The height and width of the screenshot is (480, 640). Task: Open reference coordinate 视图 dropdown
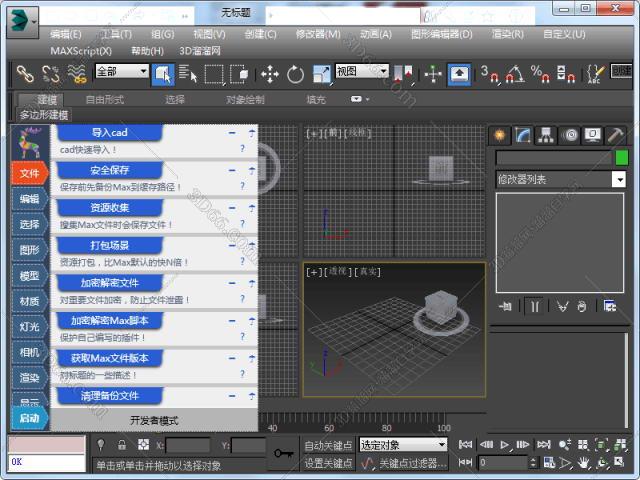tap(362, 71)
